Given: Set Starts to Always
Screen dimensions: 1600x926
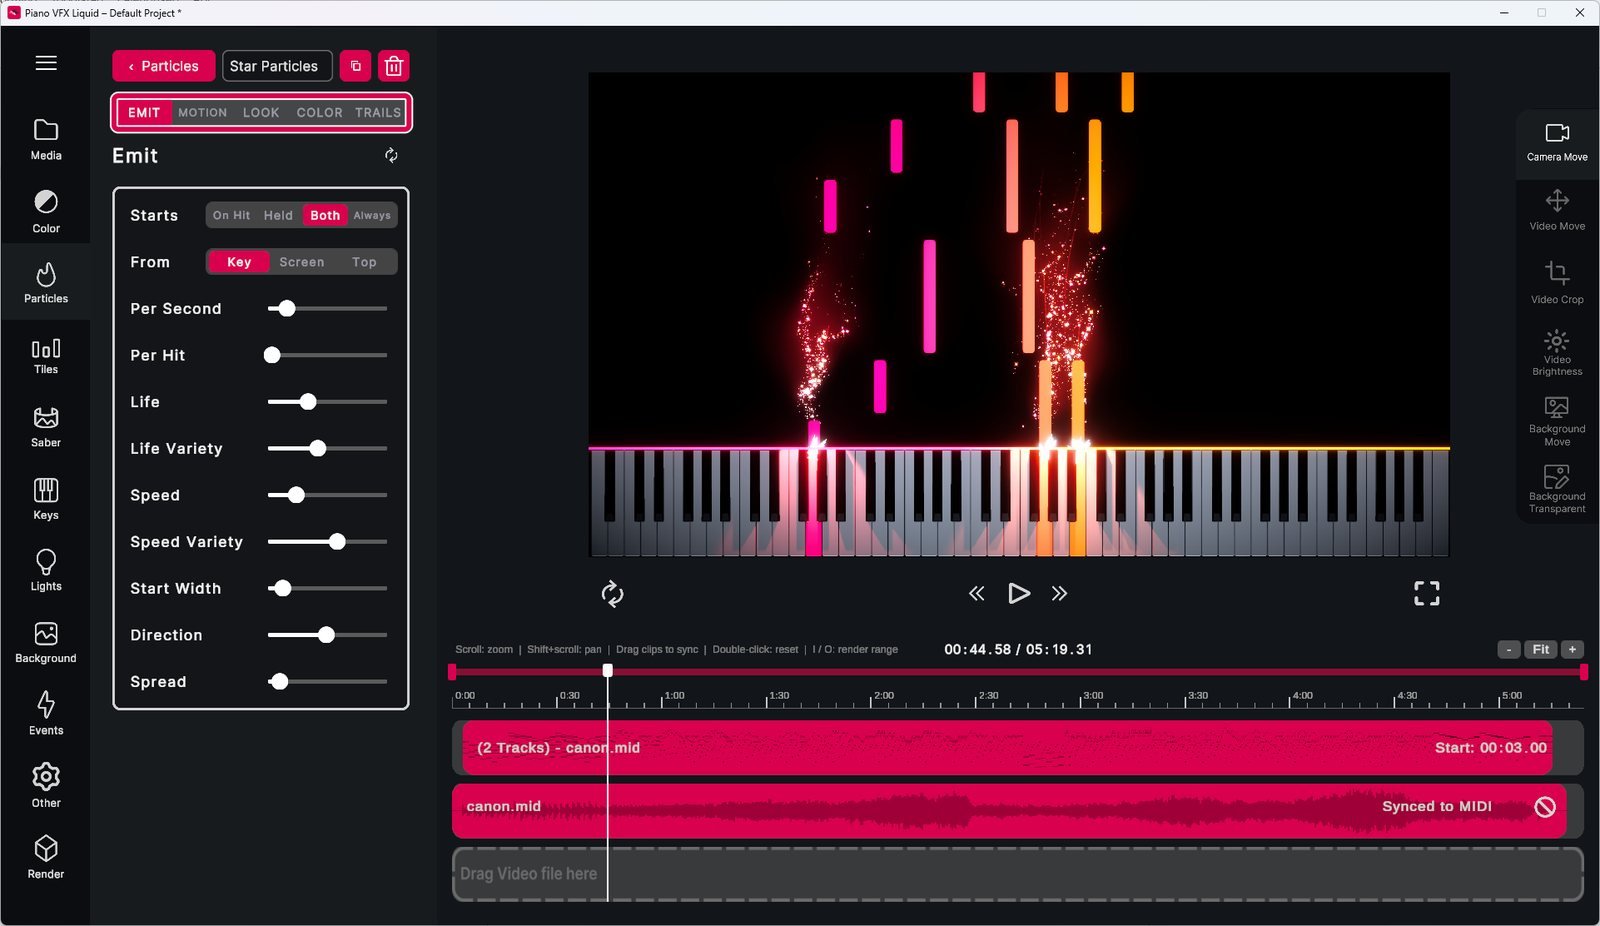Looking at the screenshot, I should pyautogui.click(x=372, y=215).
